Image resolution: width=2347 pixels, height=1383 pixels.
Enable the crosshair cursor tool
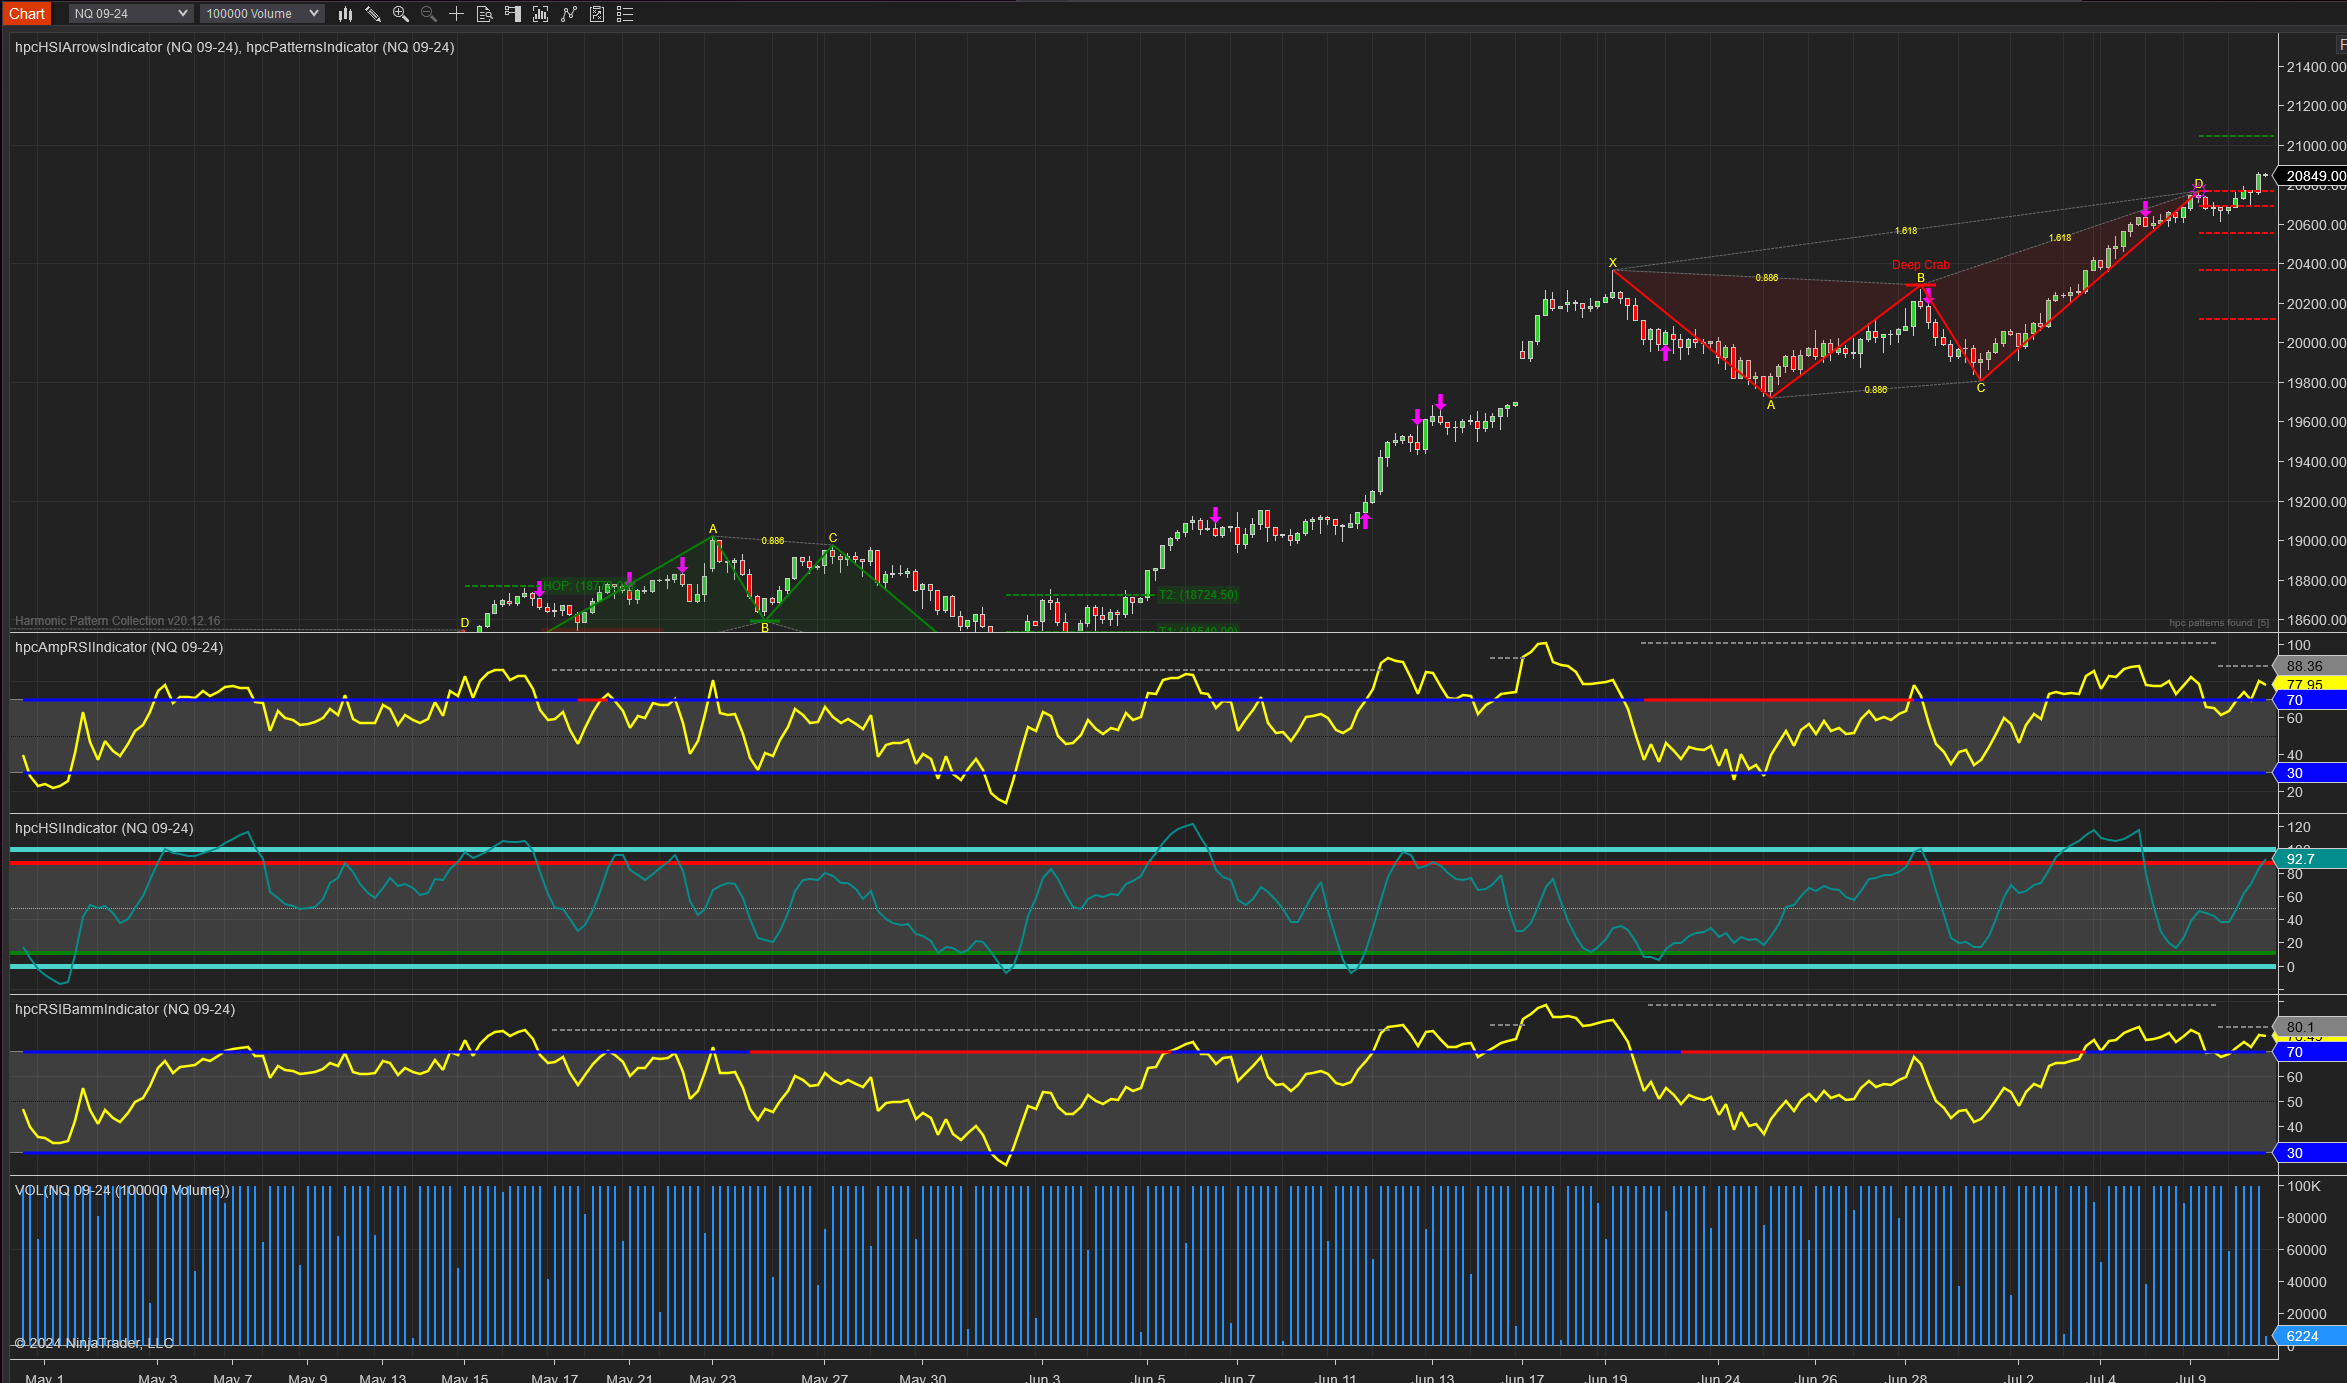pos(457,14)
